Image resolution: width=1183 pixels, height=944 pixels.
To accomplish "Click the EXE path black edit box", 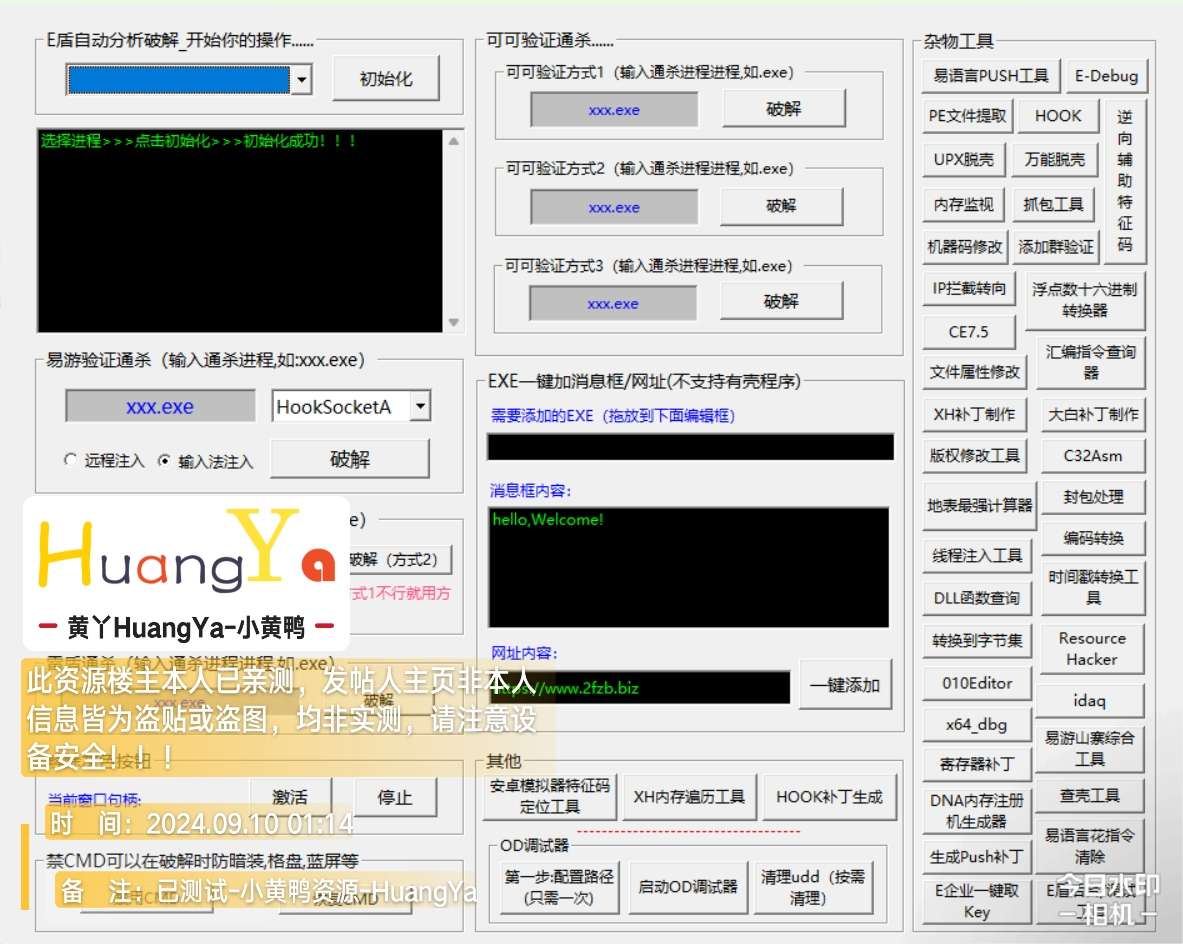I will (690, 447).
